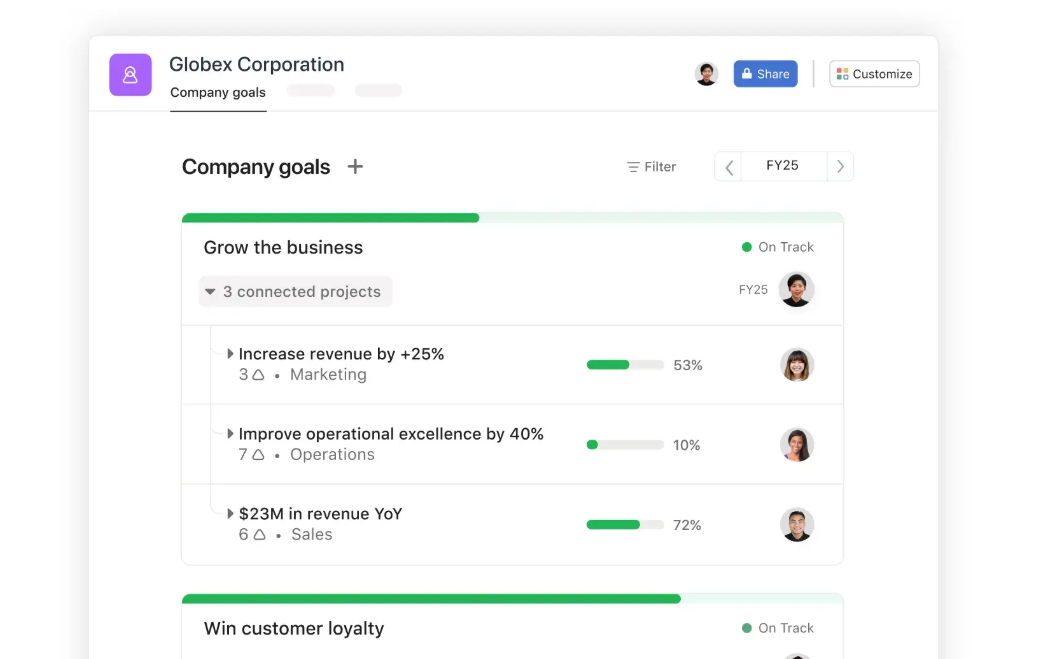The image size is (1057, 659).
Task: Open the Customize panel
Action: [x=874, y=74]
